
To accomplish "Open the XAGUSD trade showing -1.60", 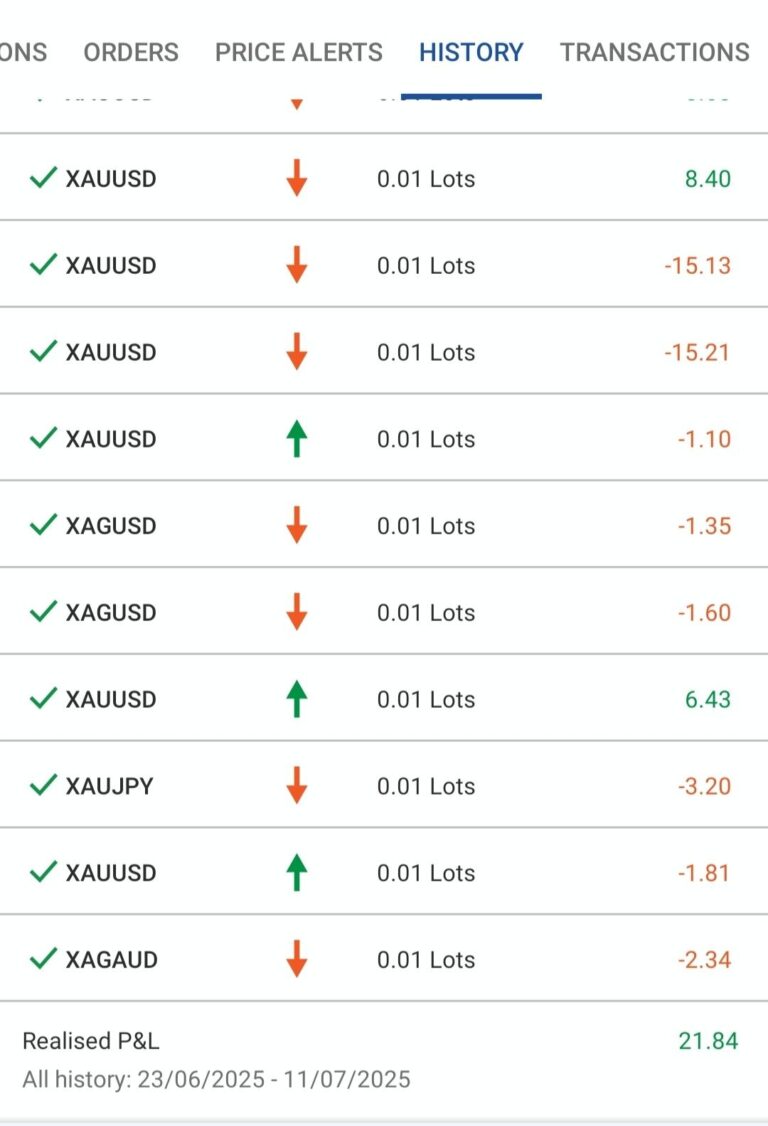I will pos(384,611).
